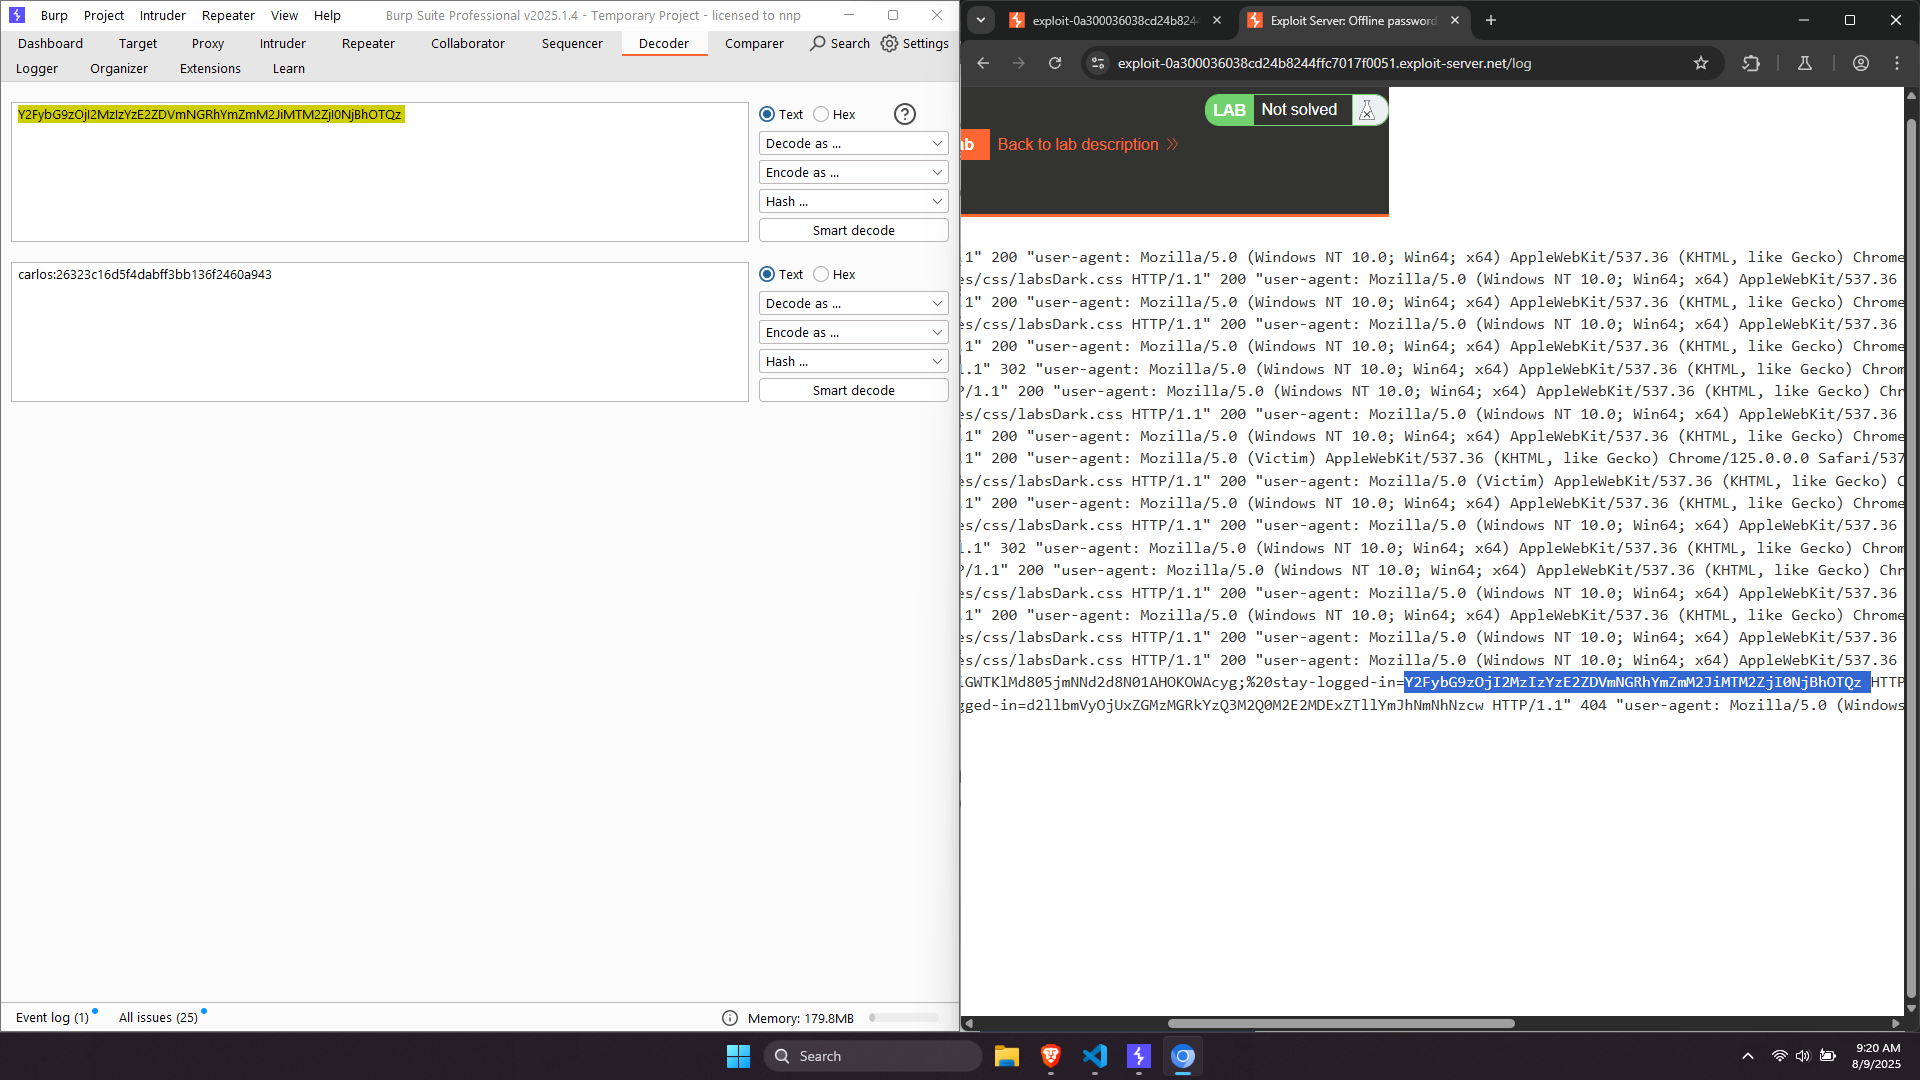
Task: Click the horizontal scrollbar of log page
Action: (x=1340, y=1023)
